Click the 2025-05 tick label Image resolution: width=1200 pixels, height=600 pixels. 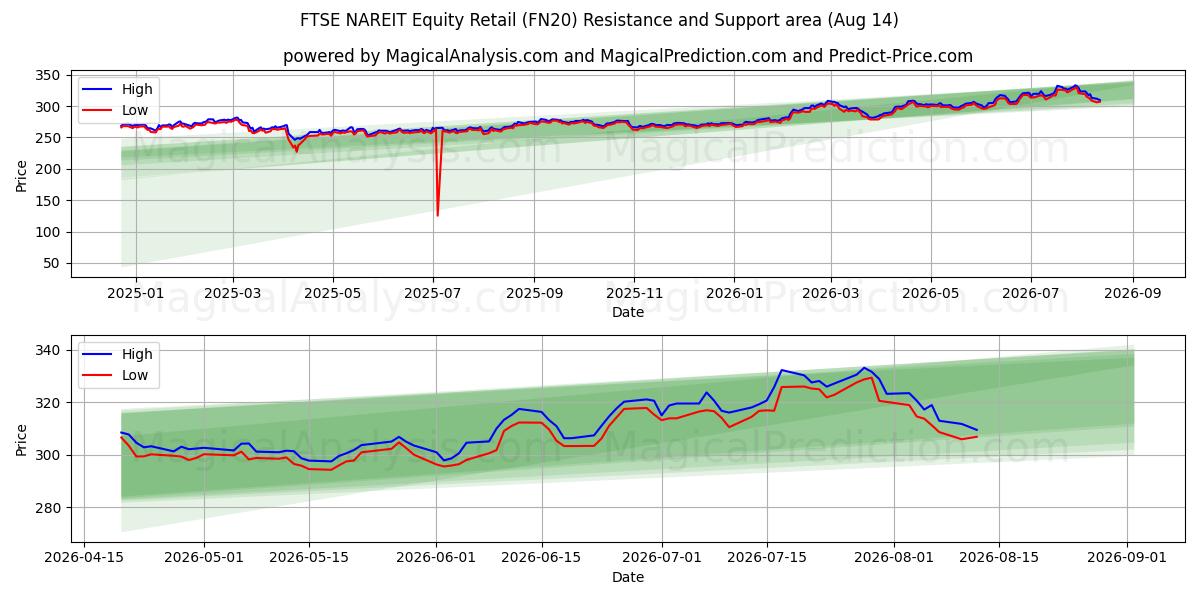333,294
